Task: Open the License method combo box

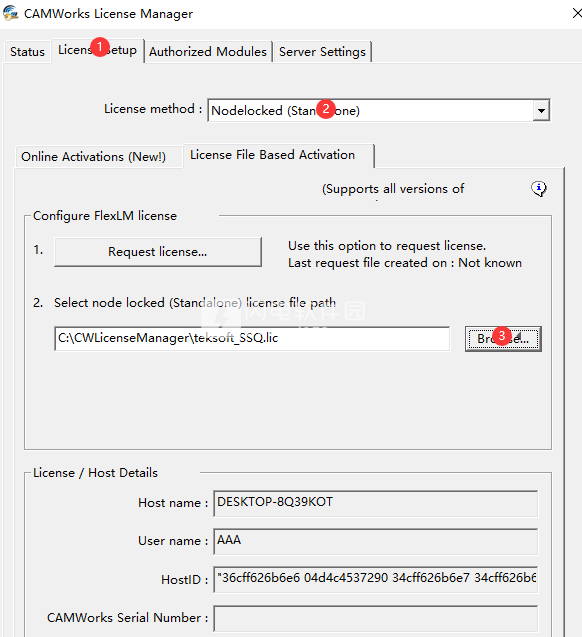Action: [x=379, y=110]
